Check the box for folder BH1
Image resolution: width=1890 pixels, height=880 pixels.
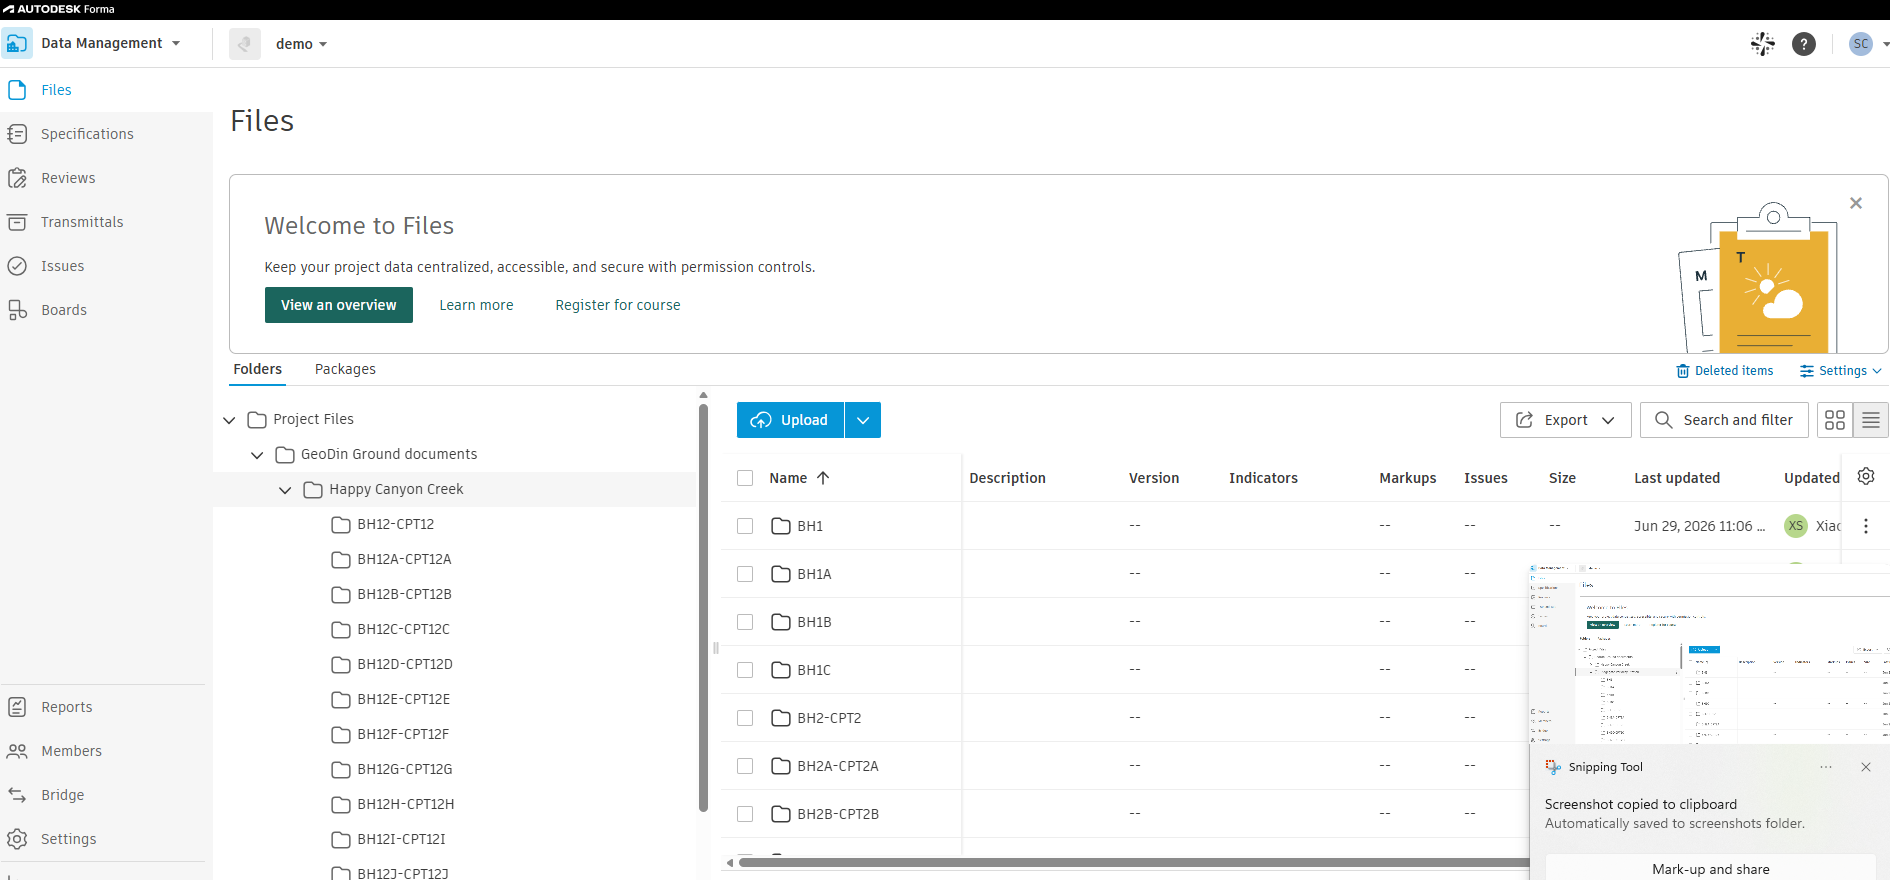(x=745, y=526)
